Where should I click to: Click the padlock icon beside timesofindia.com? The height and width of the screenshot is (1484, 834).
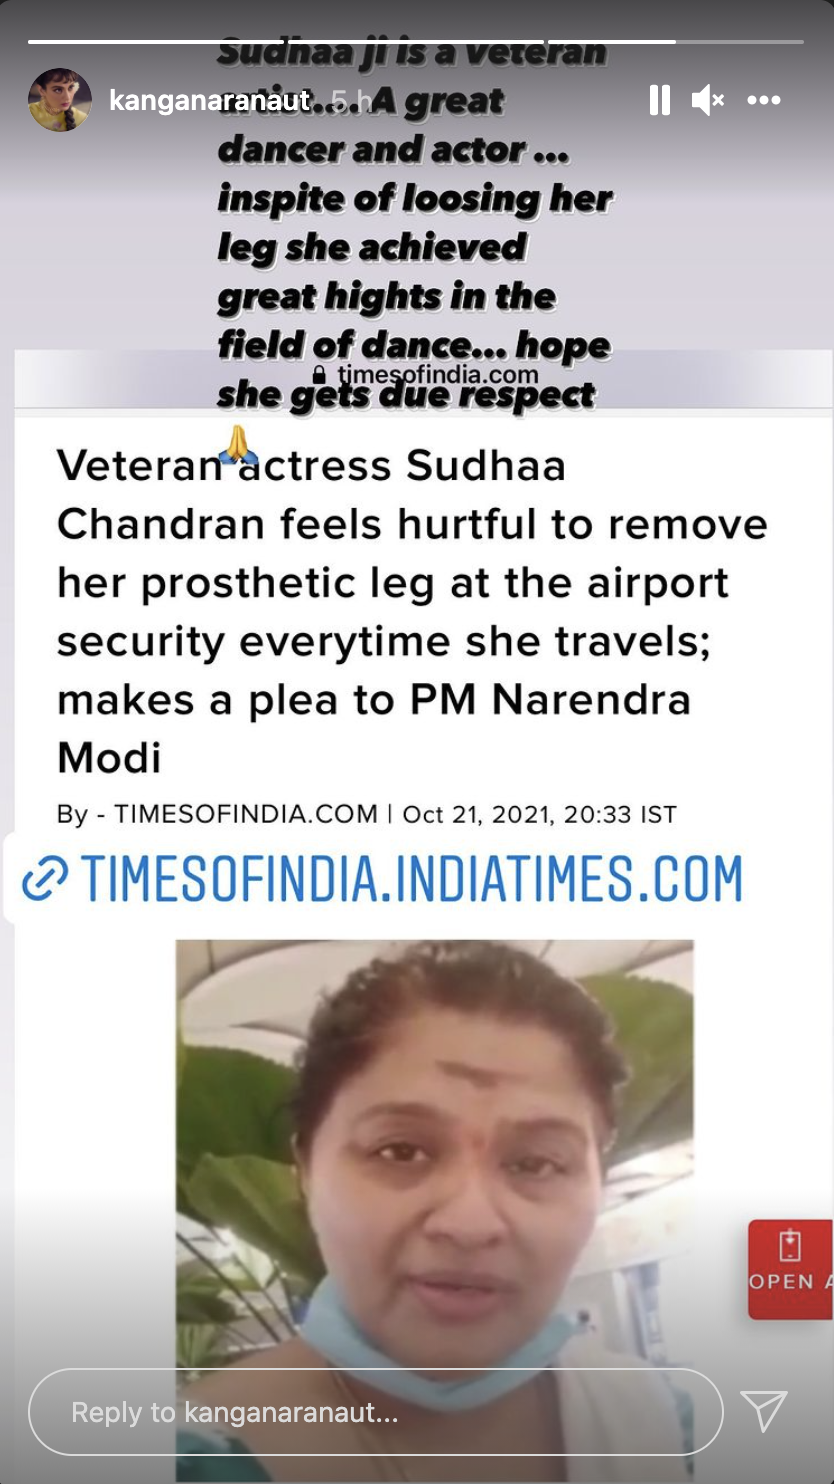pos(319,375)
